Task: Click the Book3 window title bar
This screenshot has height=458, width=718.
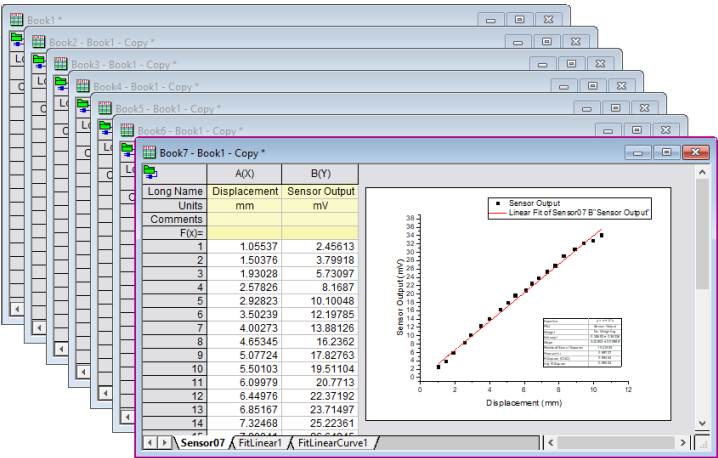Action: coord(300,64)
